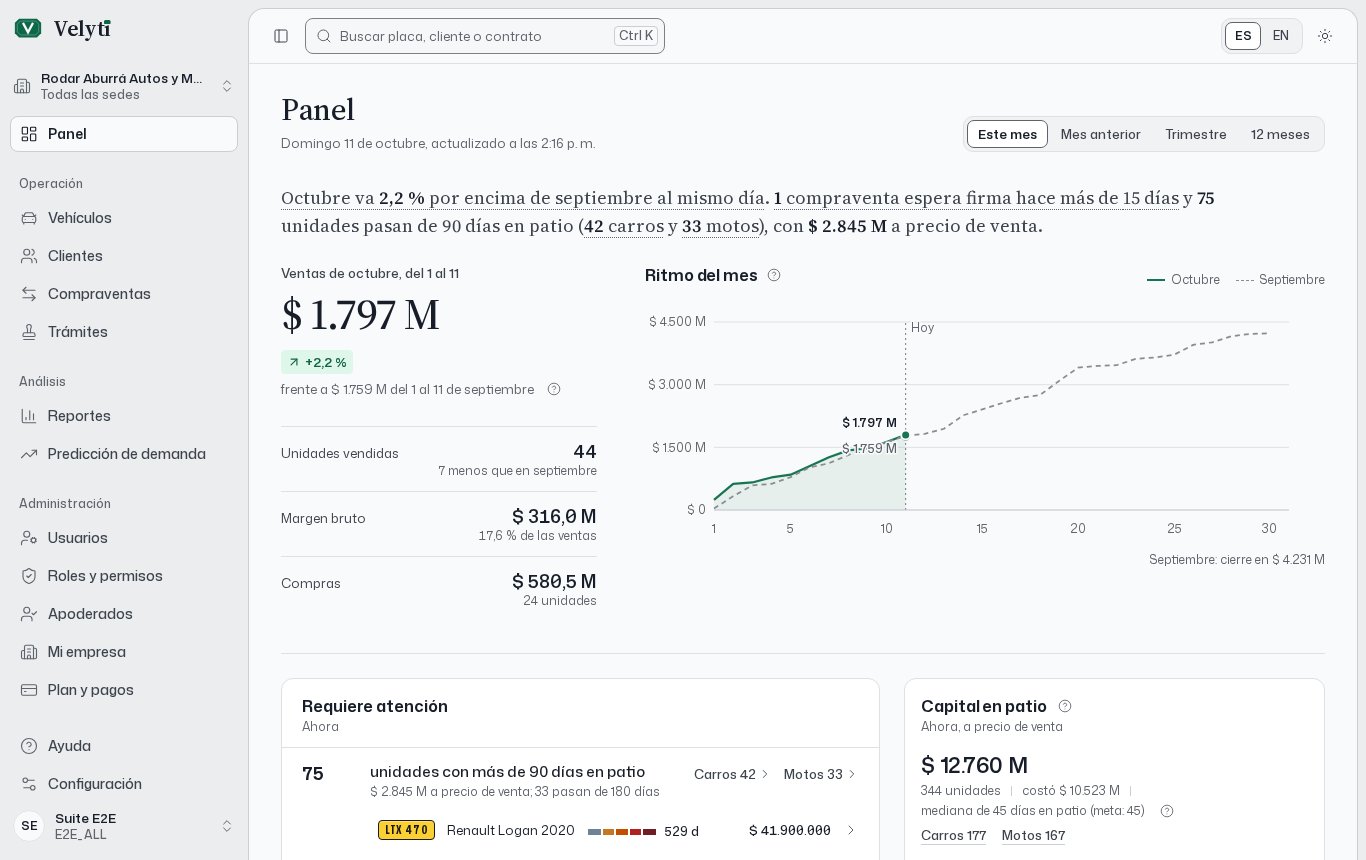Open help icon next to Capital en patio
This screenshot has height=860, width=1366.
click(x=1065, y=706)
